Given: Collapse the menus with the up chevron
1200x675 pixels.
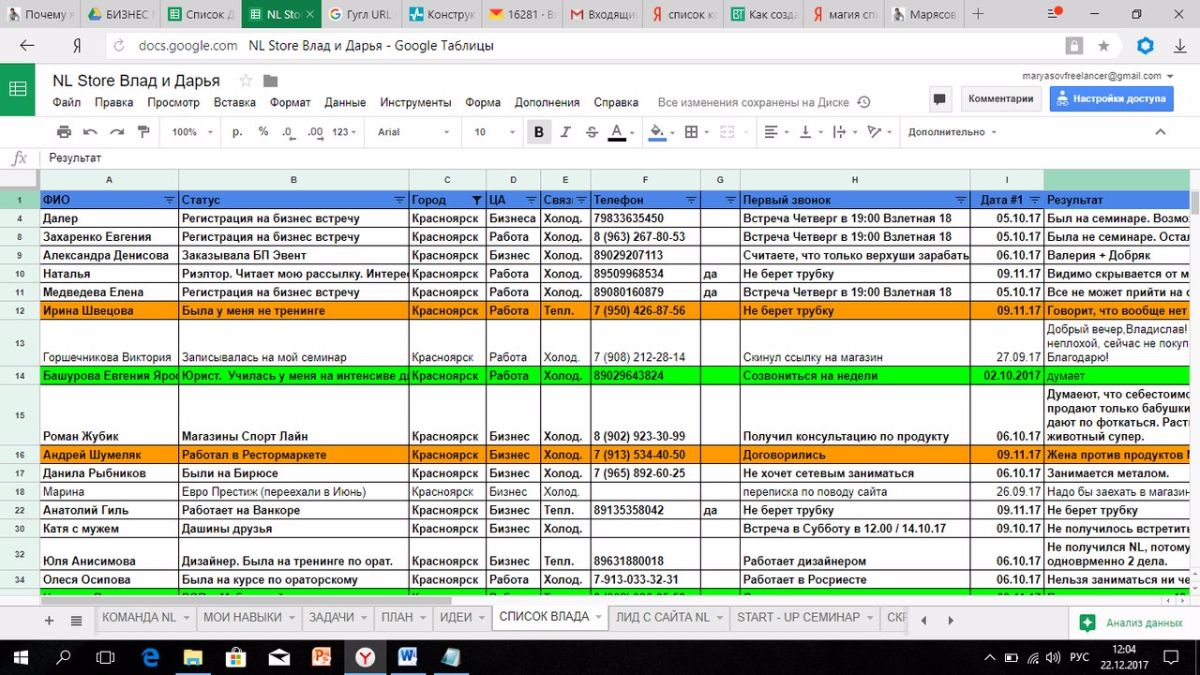Looking at the screenshot, I should (1161, 132).
